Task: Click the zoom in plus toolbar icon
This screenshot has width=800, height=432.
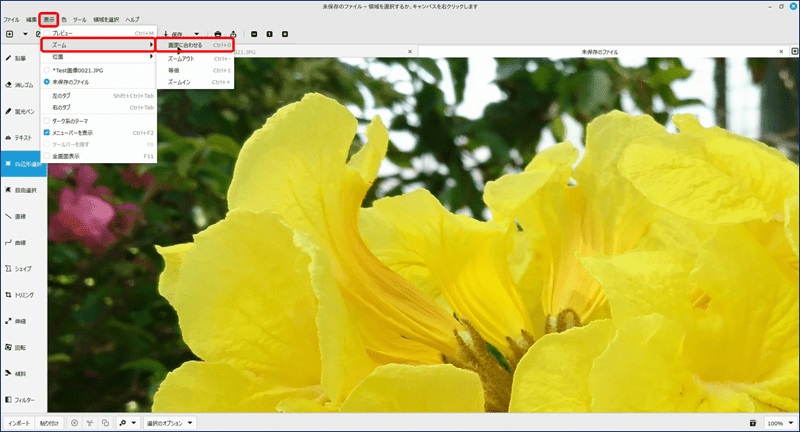Action: 285,34
